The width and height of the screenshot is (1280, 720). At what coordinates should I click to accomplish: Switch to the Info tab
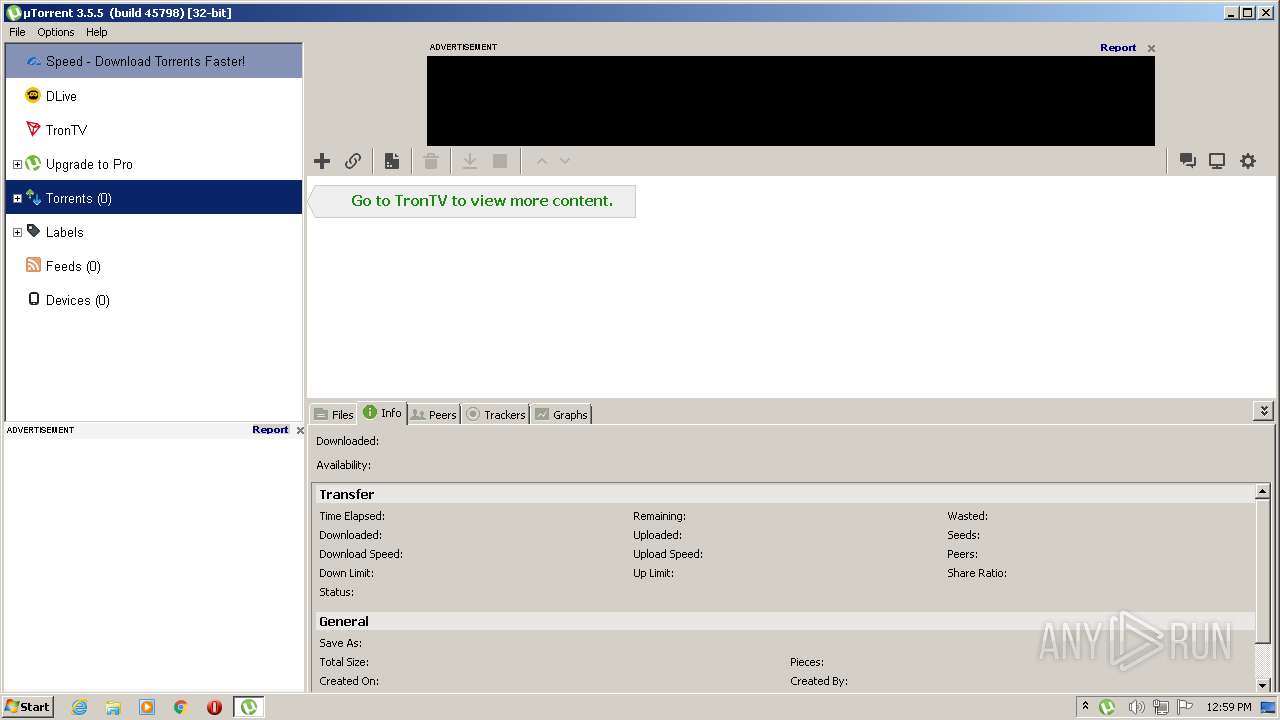pos(382,413)
